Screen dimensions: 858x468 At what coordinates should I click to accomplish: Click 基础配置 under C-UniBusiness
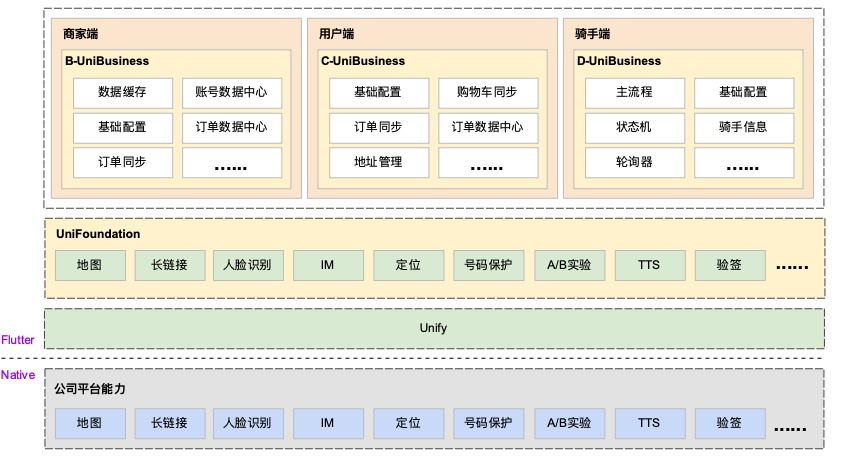coord(379,93)
